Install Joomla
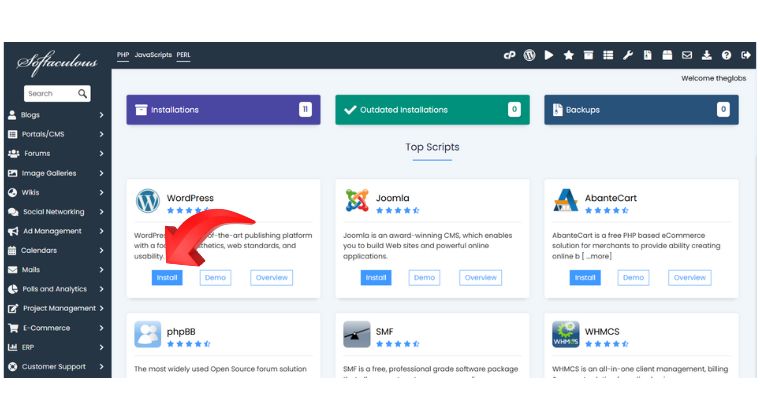Image resolution: width=760 pixels, height=420 pixels. pos(376,278)
